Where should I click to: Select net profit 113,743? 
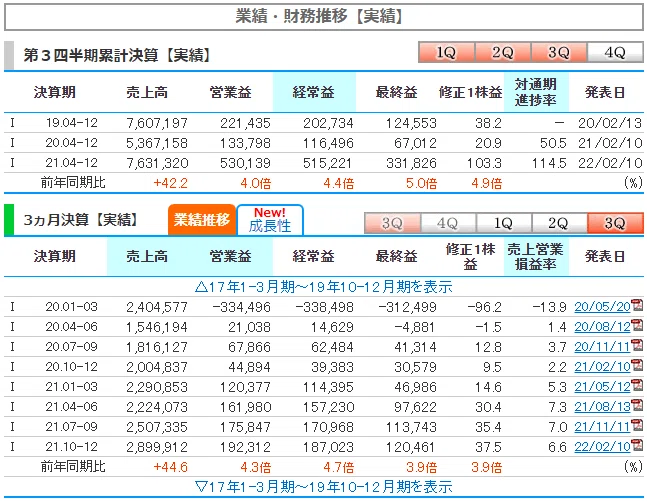[411, 427]
